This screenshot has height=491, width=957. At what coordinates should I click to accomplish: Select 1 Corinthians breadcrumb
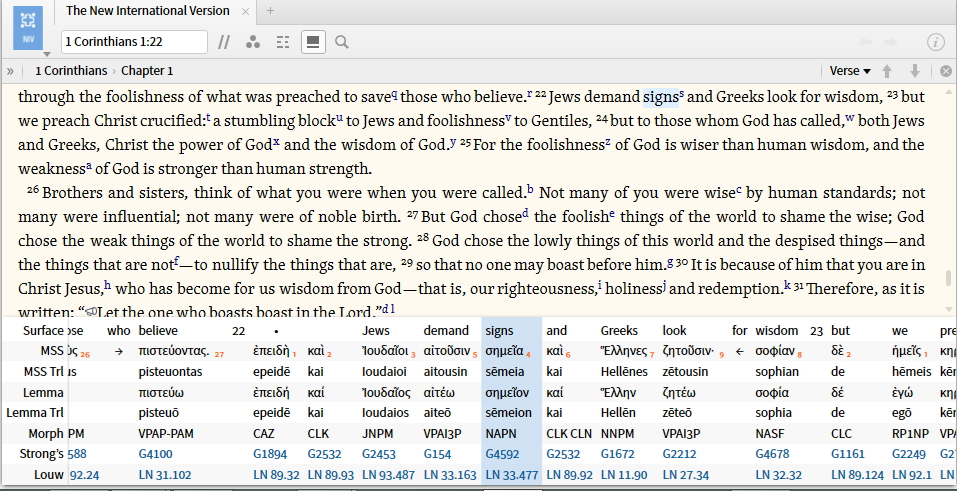tap(71, 71)
